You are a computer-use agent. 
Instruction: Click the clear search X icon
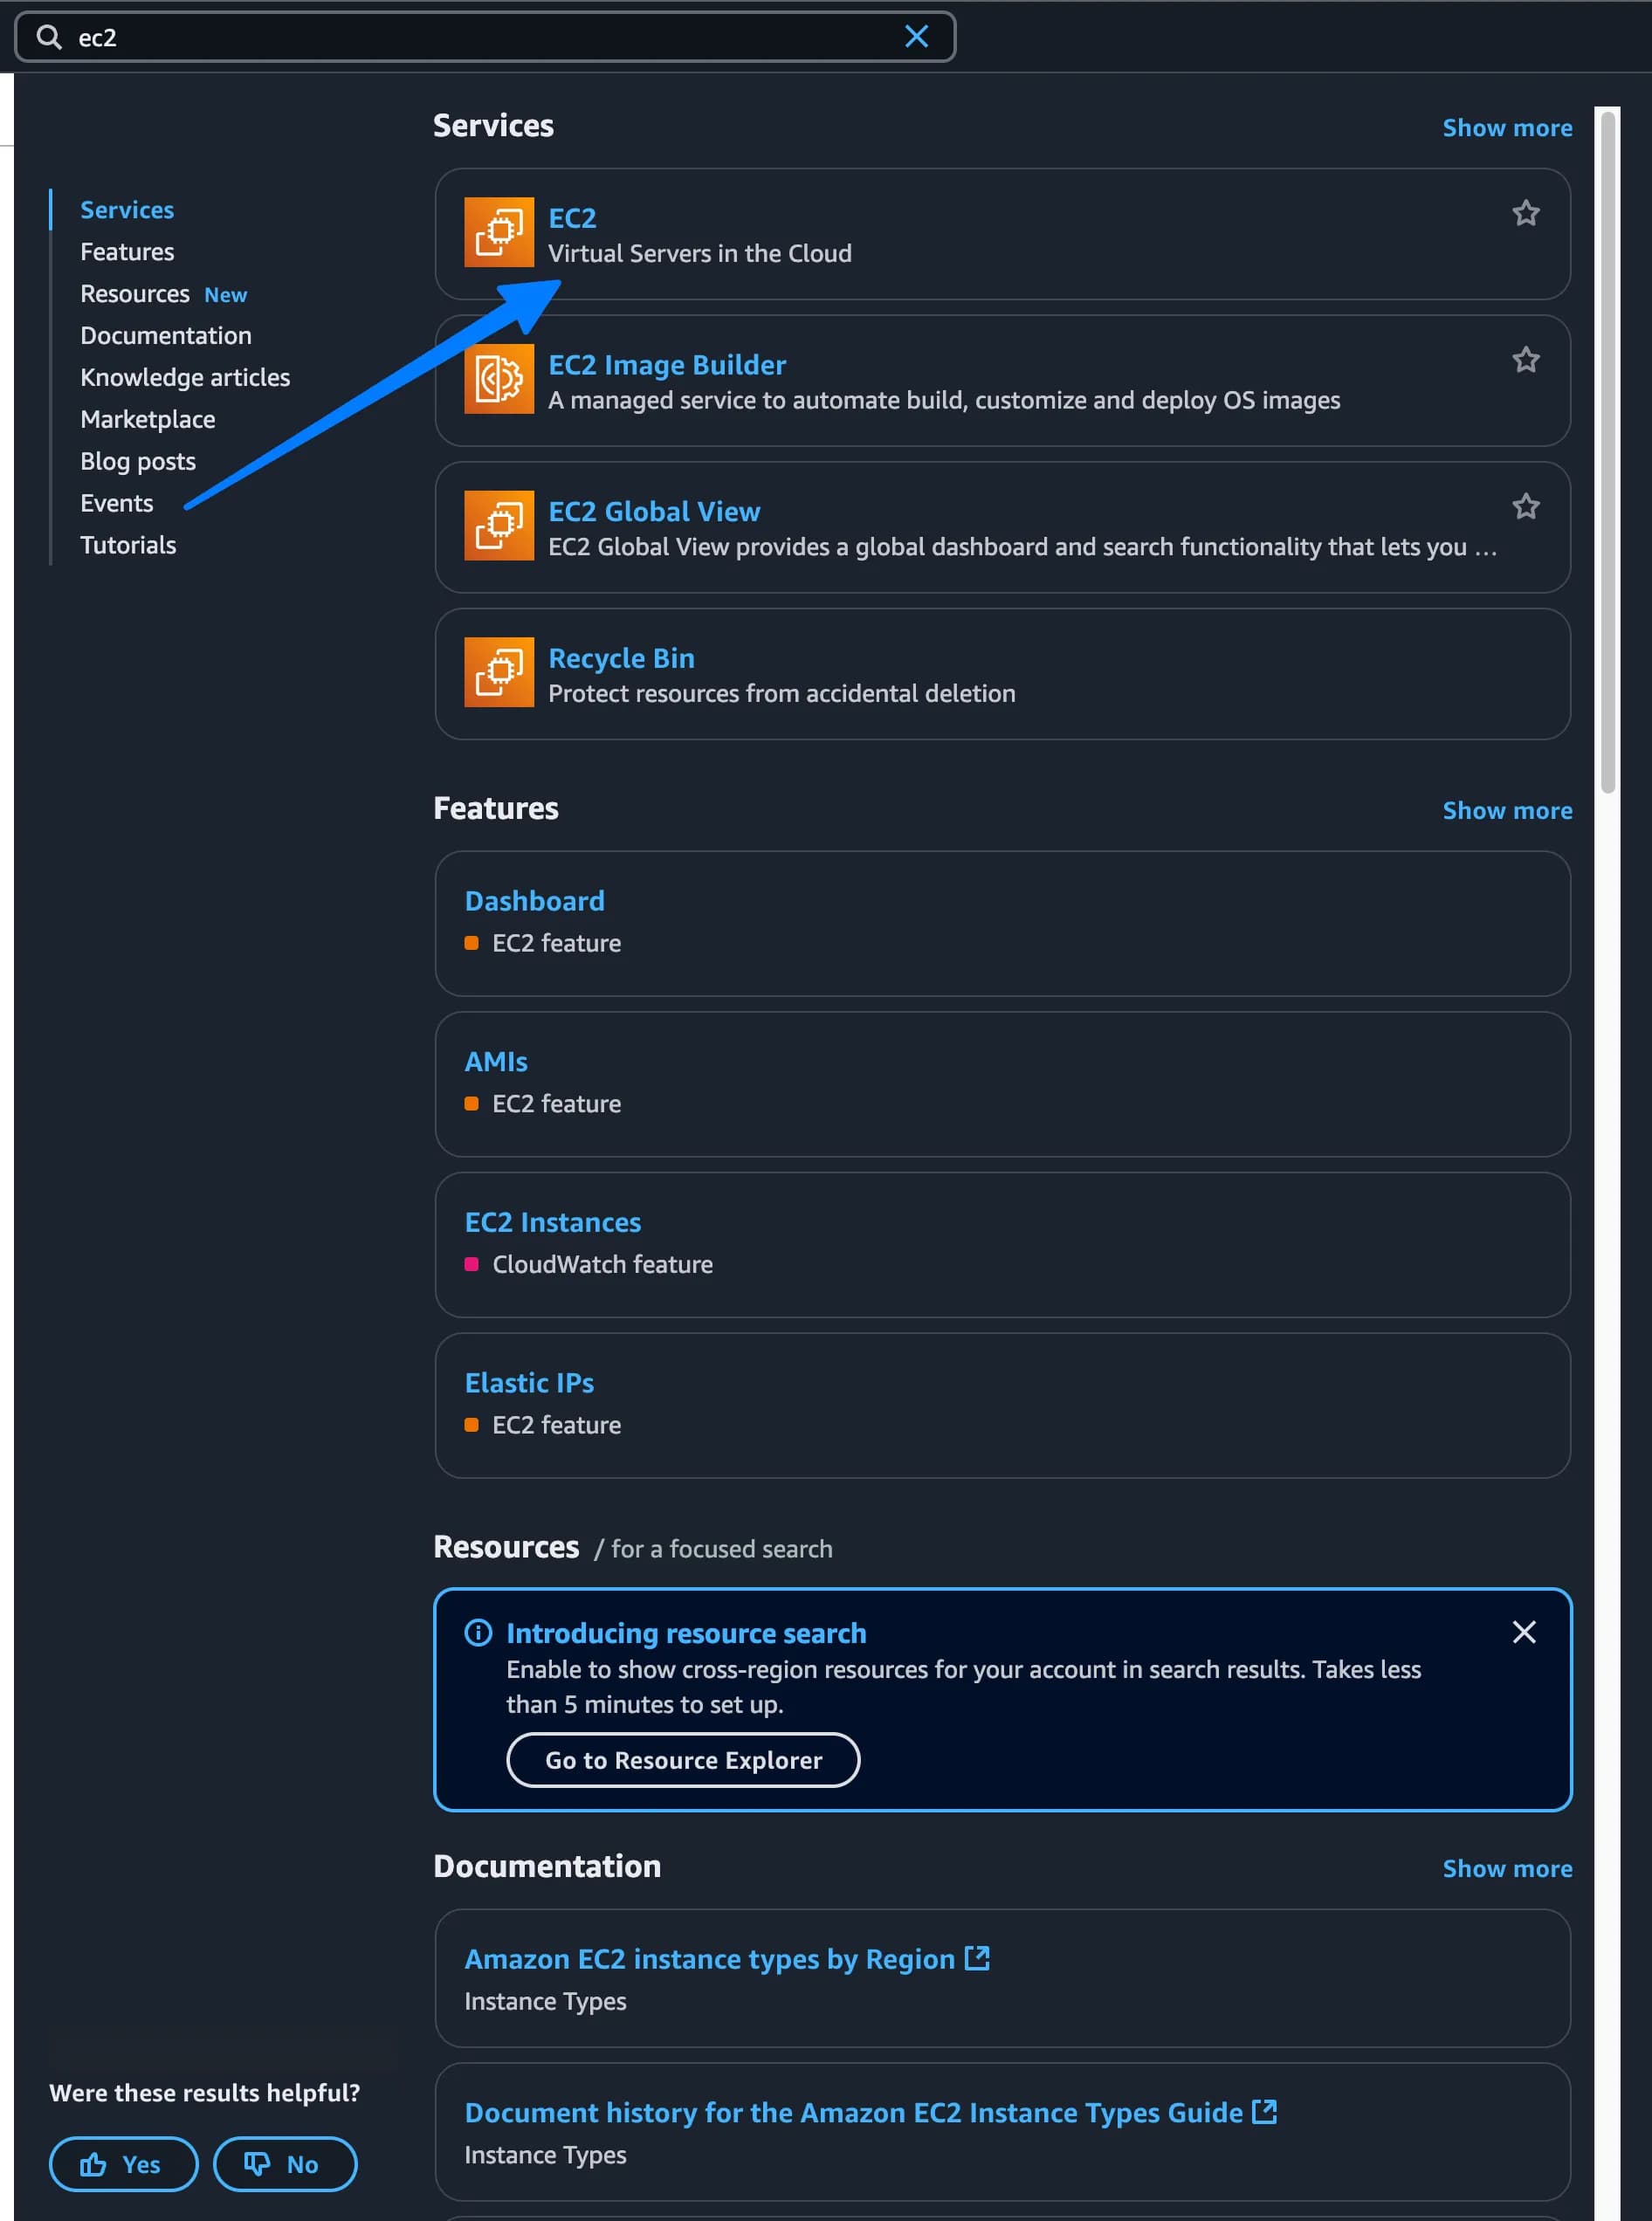coord(916,35)
